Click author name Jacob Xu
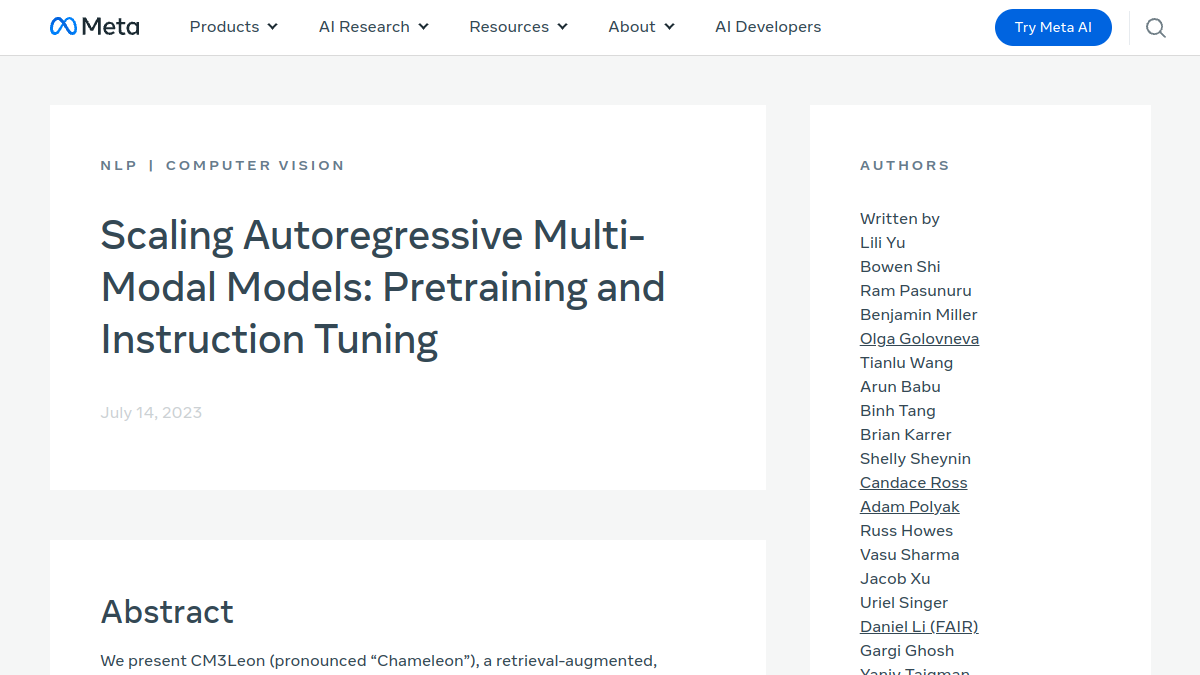The image size is (1200, 675). pyautogui.click(x=895, y=578)
